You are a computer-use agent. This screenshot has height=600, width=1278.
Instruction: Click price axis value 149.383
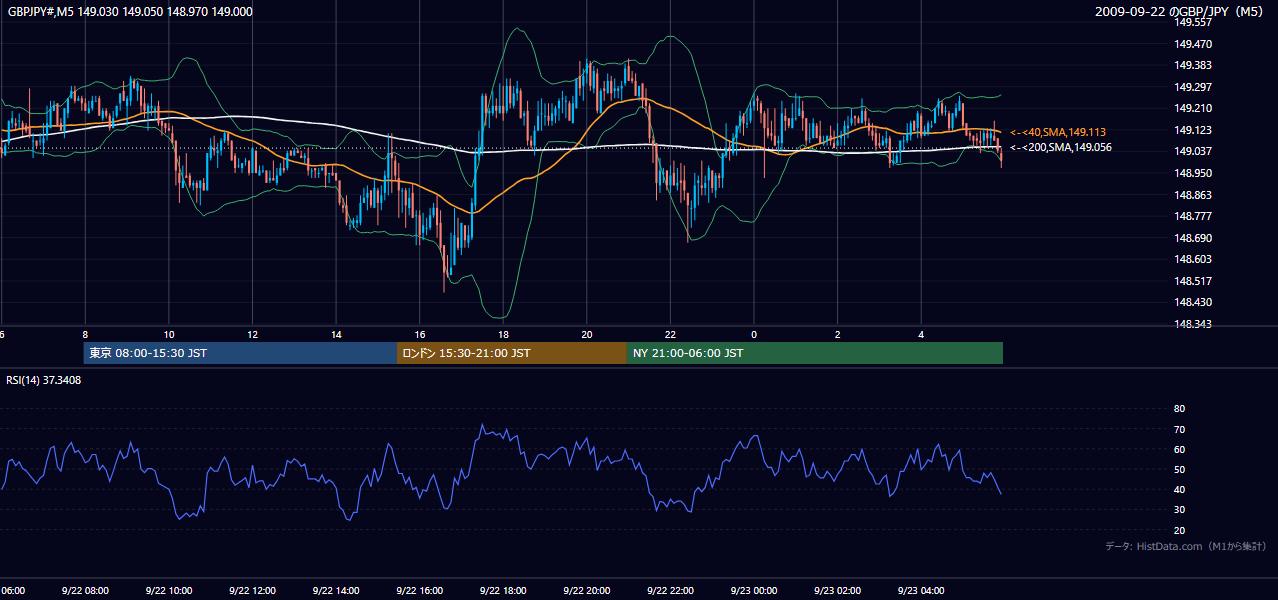coord(1193,65)
